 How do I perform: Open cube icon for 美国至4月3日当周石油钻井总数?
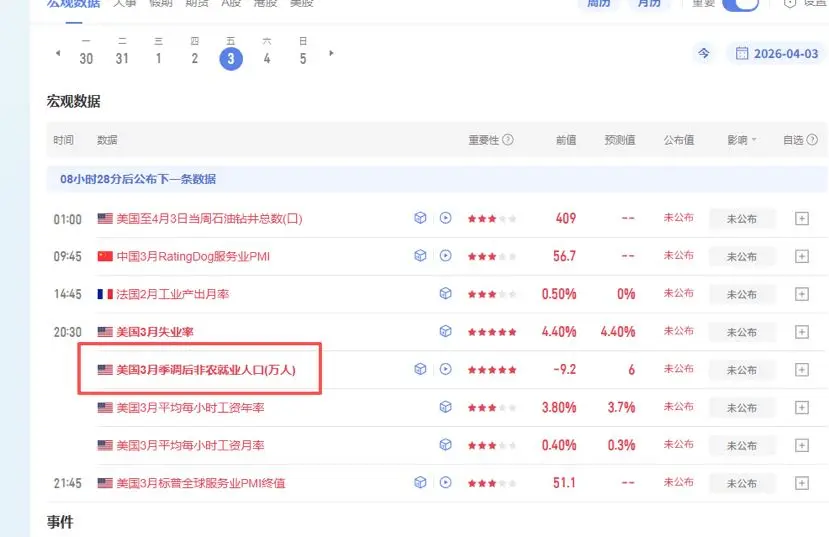[420, 218]
